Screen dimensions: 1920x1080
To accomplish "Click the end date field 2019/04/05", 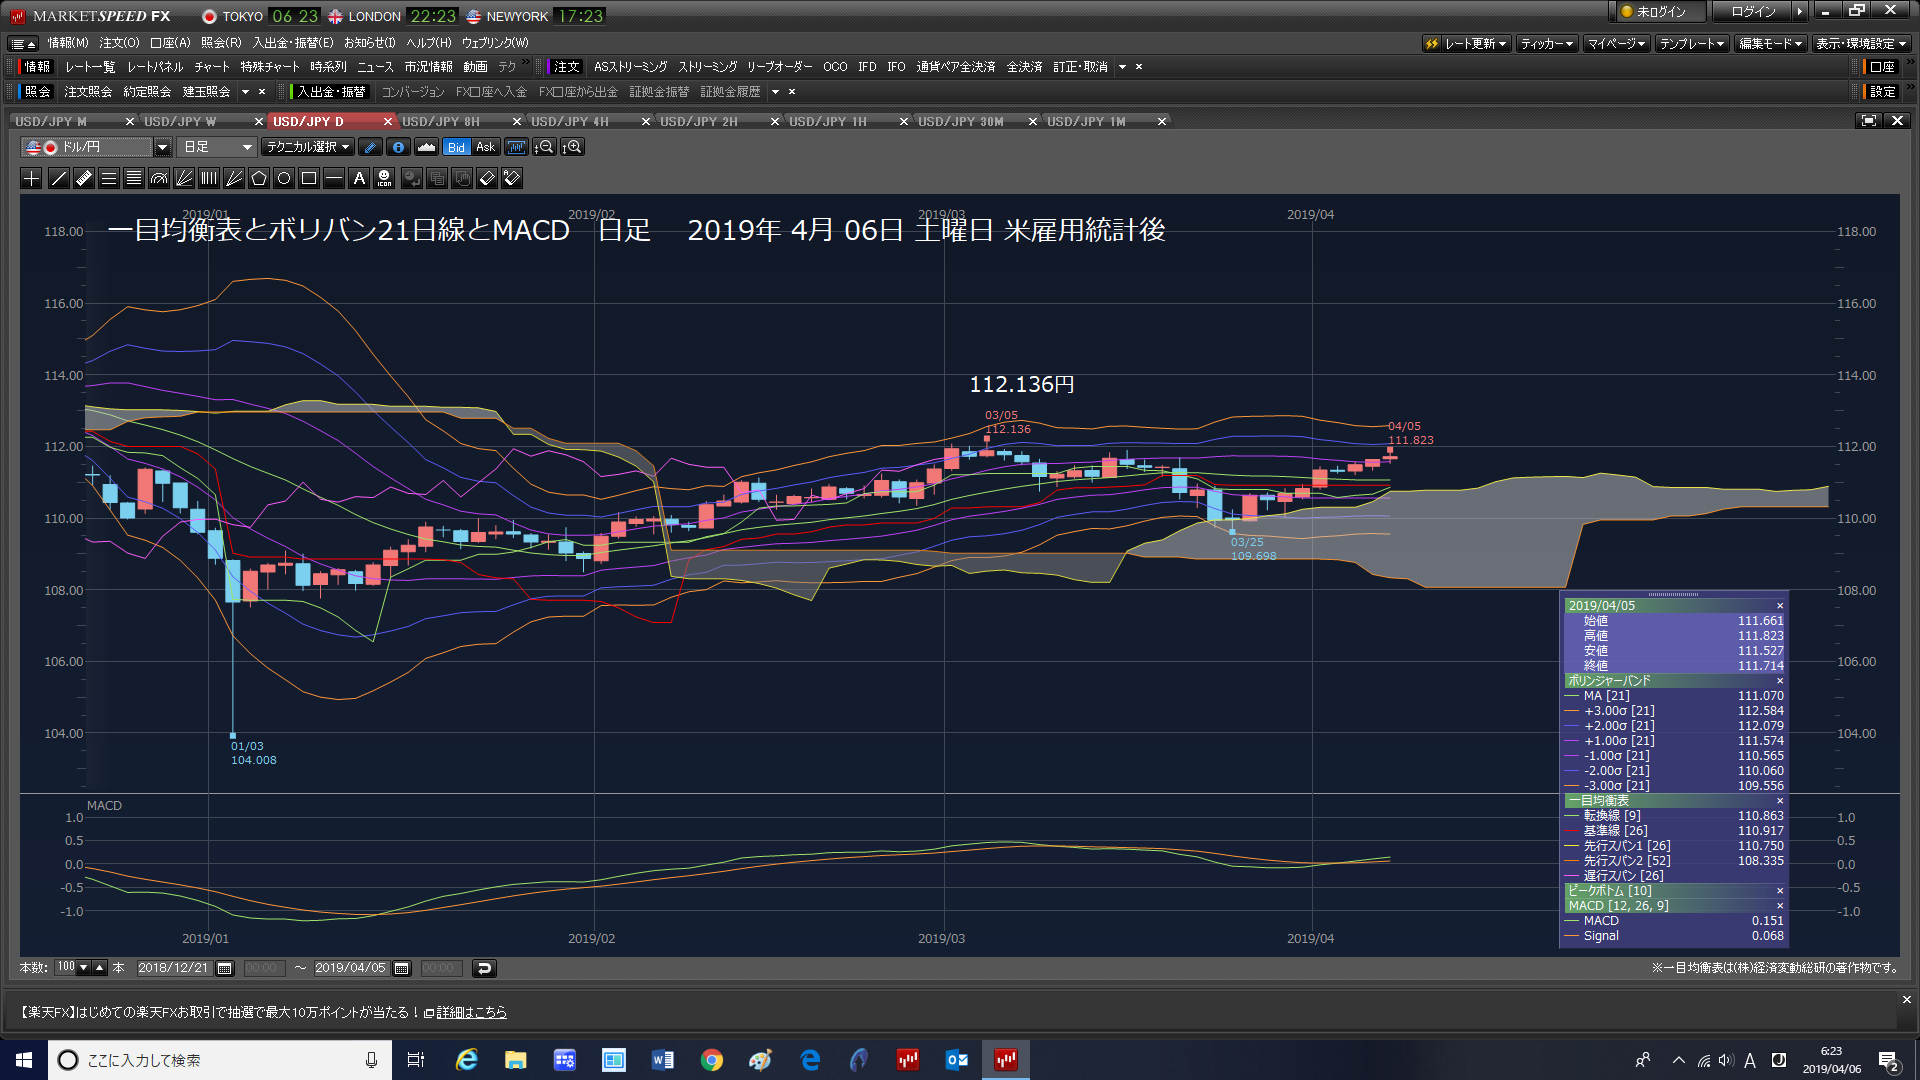I will 351,968.
